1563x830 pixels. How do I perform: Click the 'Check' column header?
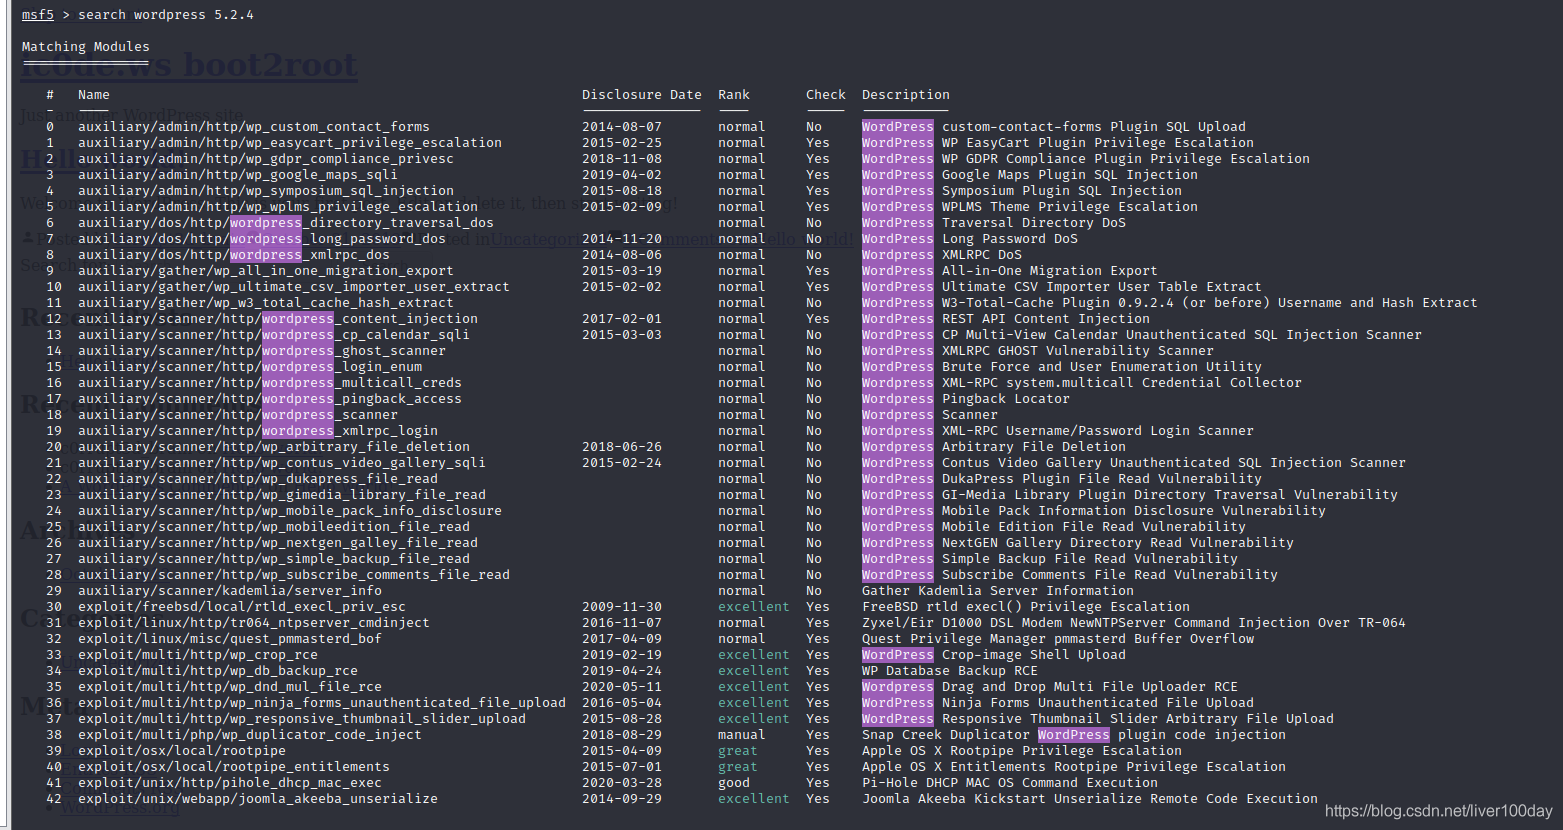(x=826, y=95)
